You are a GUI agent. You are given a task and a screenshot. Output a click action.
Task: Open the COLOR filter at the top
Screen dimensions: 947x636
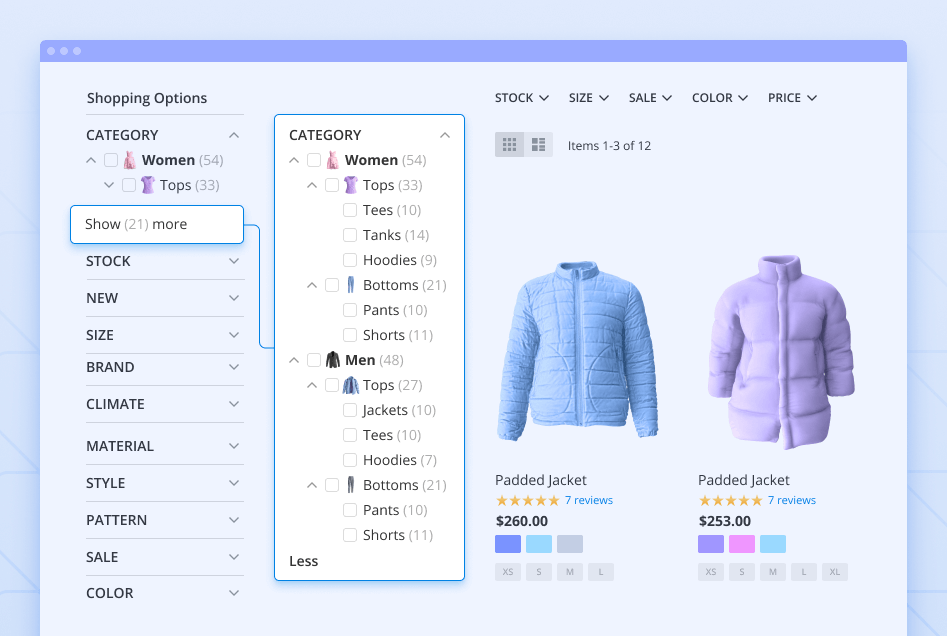[719, 97]
